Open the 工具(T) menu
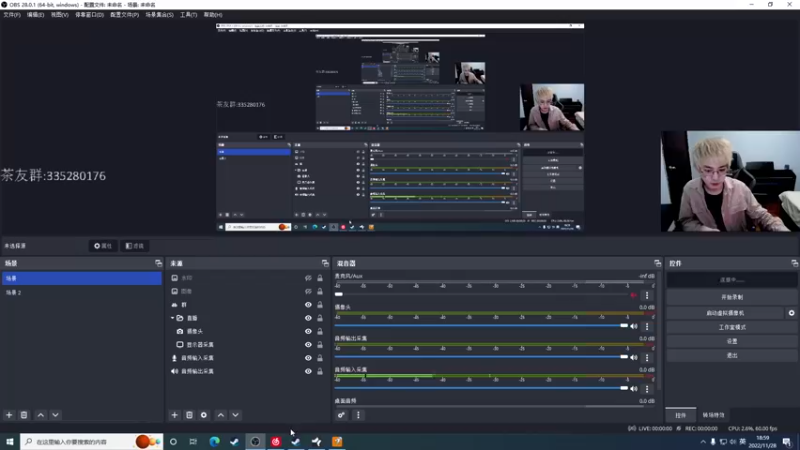This screenshot has height=450, width=800. (x=188, y=15)
